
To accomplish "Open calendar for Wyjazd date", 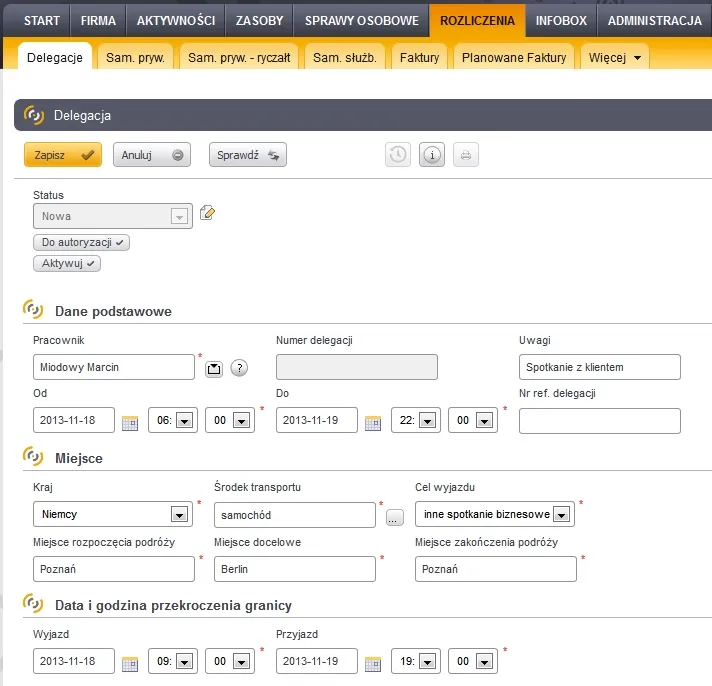I will point(130,662).
